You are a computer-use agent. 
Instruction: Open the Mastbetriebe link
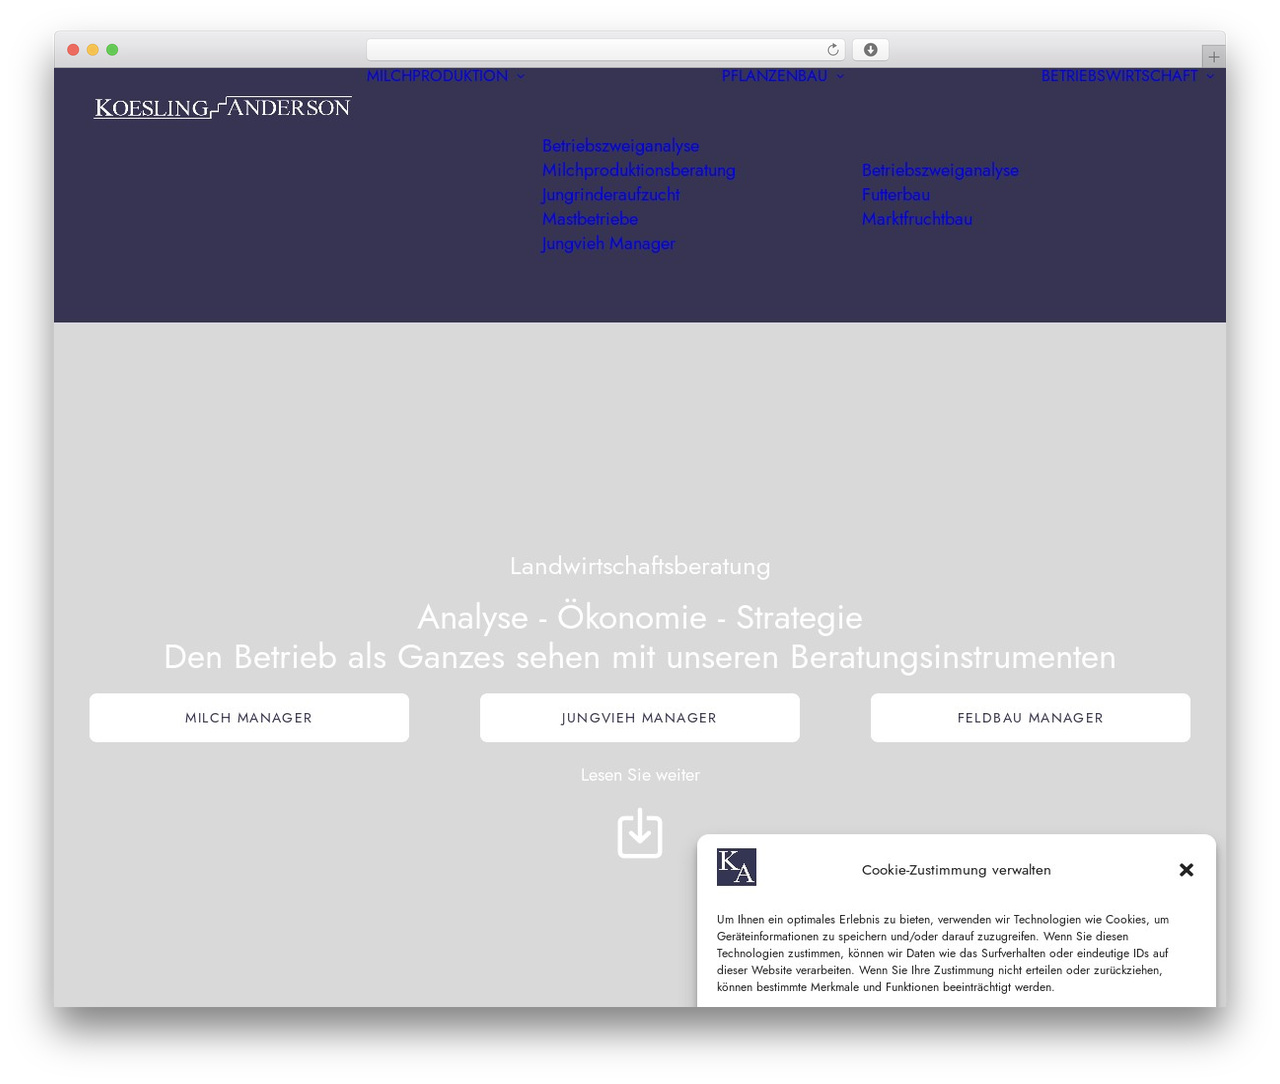pyautogui.click(x=590, y=219)
